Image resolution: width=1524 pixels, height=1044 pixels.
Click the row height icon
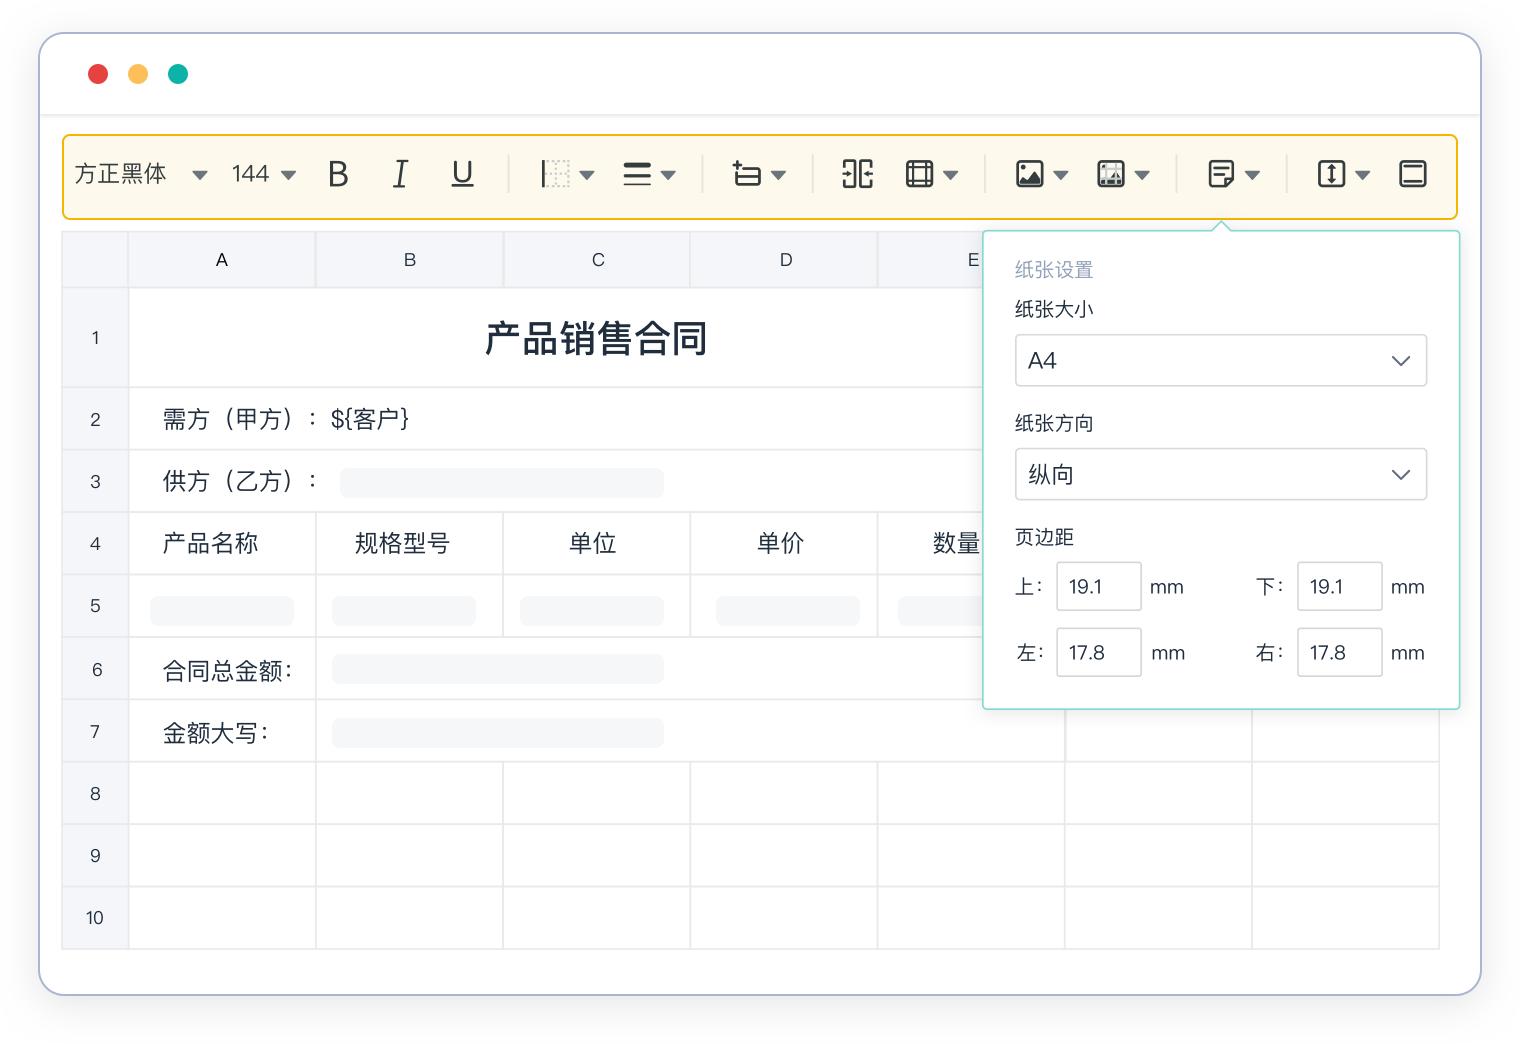tap(1331, 174)
